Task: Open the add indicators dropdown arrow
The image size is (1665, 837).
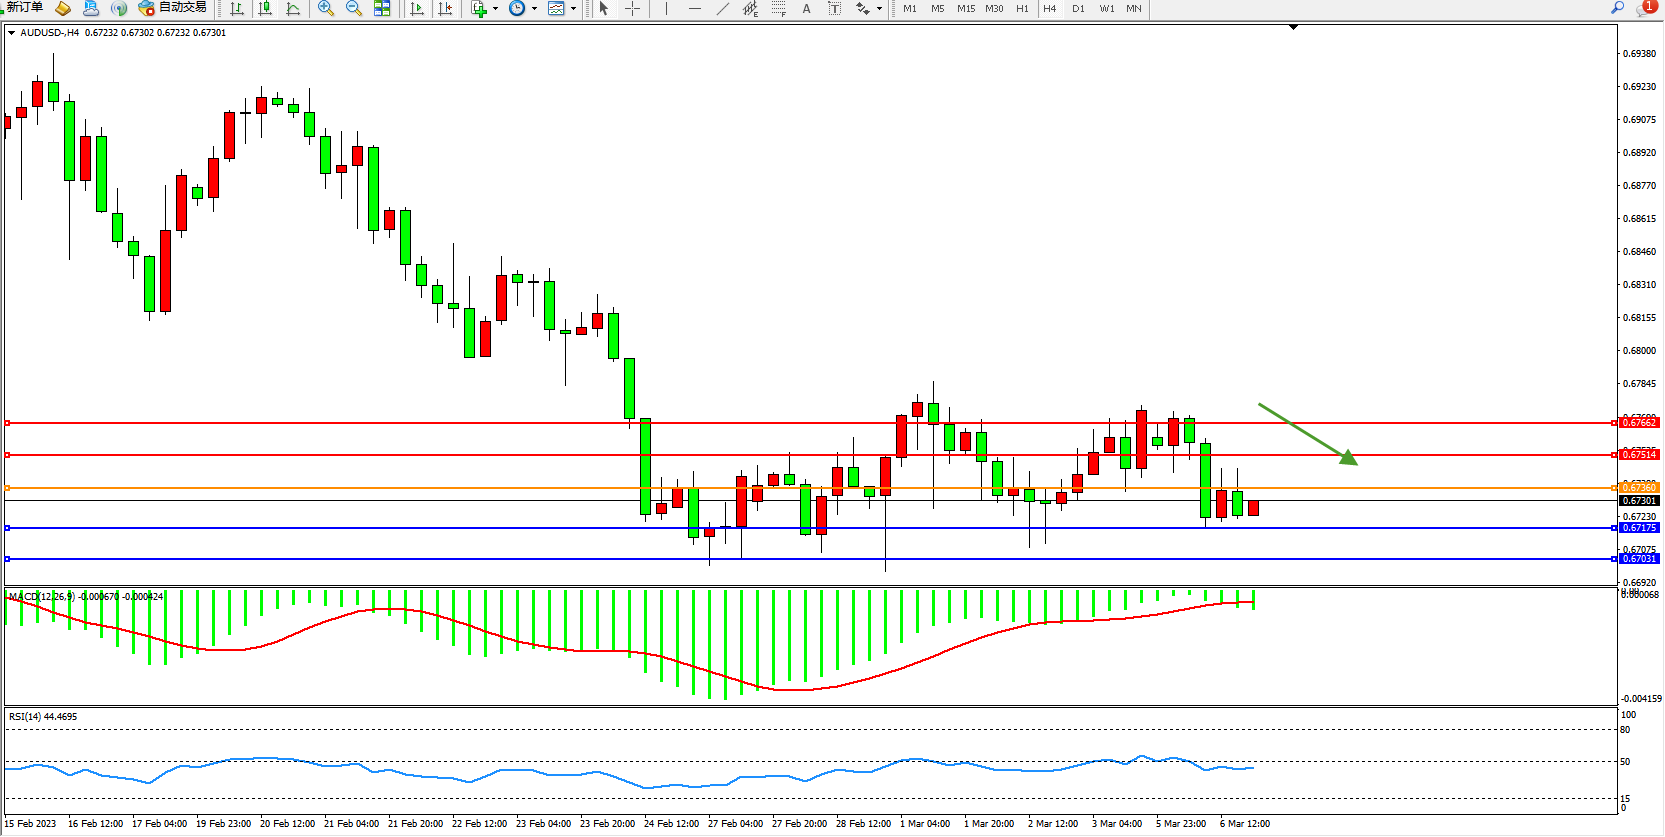Action: pyautogui.click(x=495, y=8)
